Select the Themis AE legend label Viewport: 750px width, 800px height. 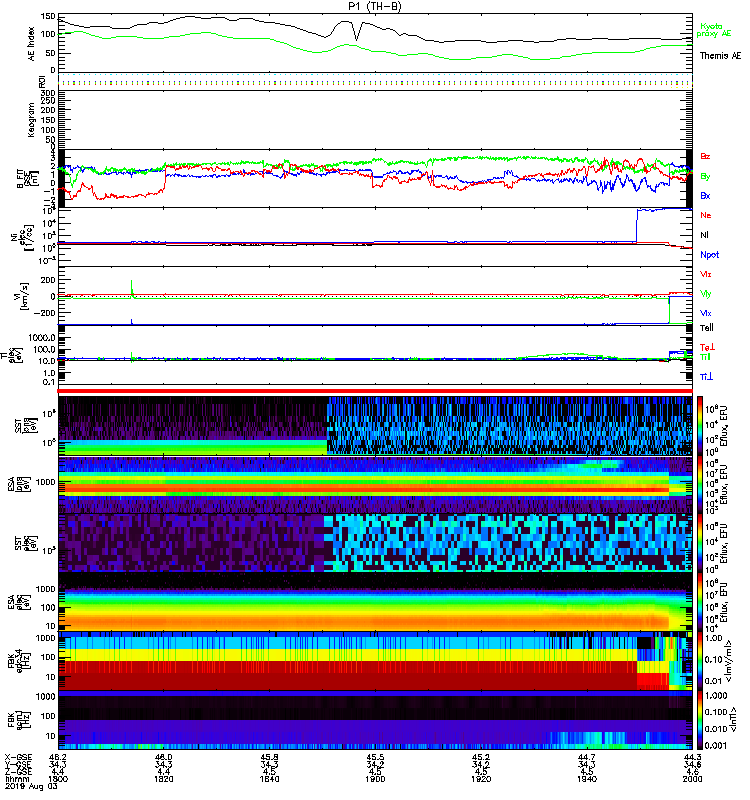[720, 56]
